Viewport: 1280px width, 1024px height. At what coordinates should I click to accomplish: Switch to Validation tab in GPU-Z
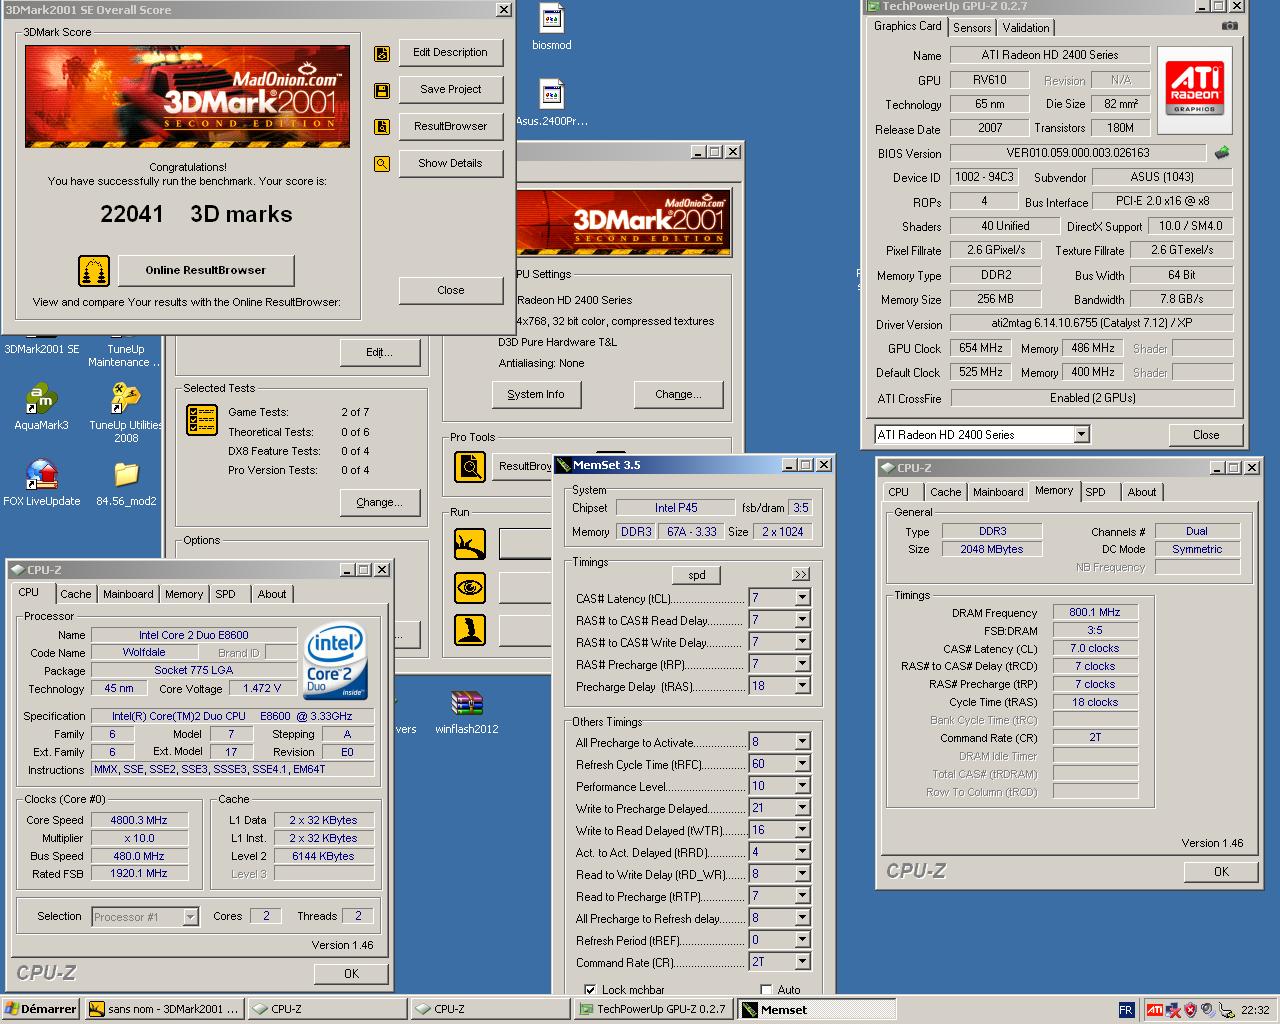click(1026, 28)
